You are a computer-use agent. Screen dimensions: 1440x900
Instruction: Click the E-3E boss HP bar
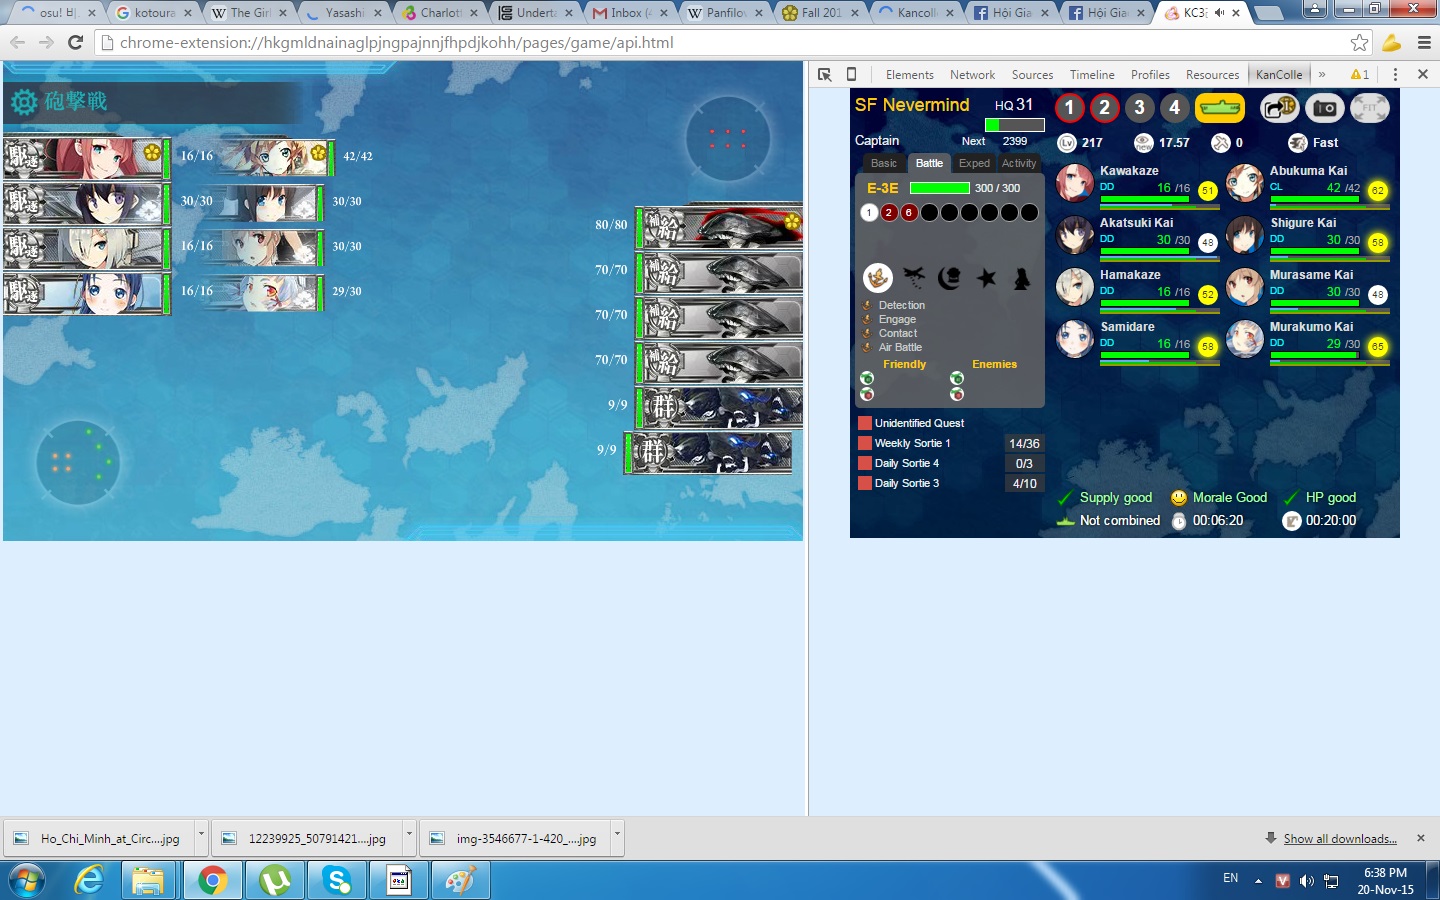939,188
